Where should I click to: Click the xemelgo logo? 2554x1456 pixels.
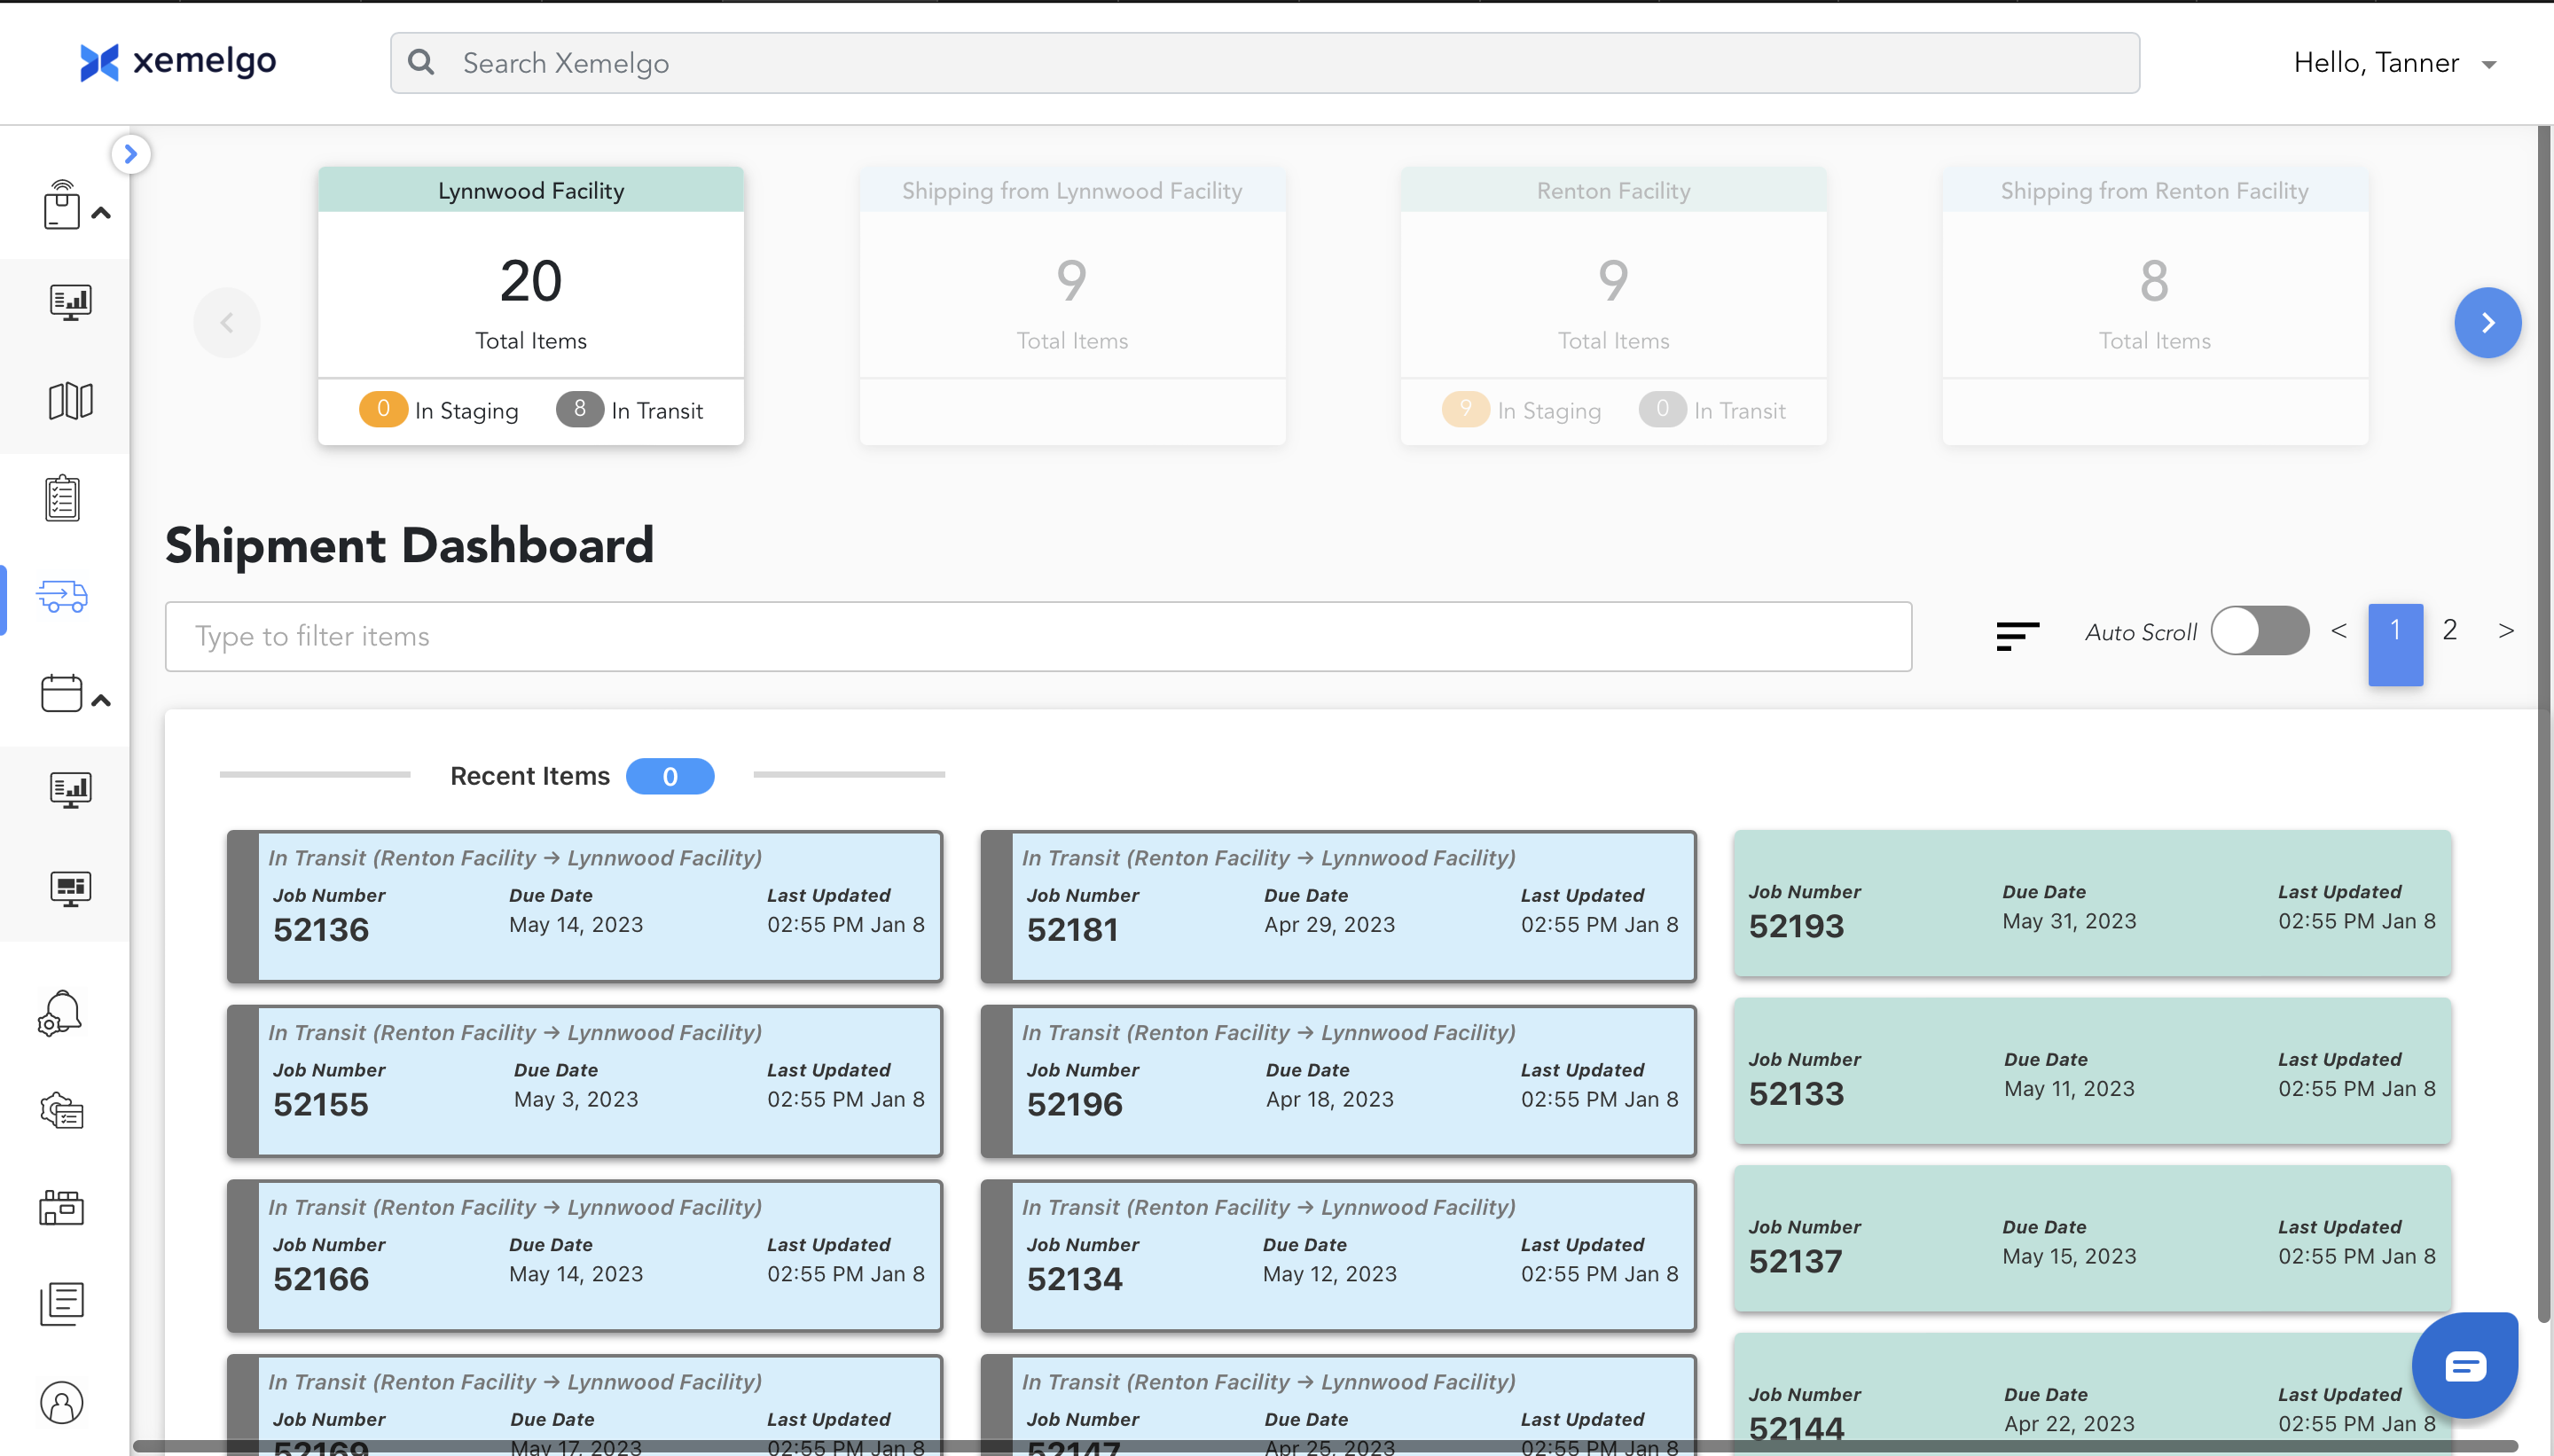(x=178, y=62)
